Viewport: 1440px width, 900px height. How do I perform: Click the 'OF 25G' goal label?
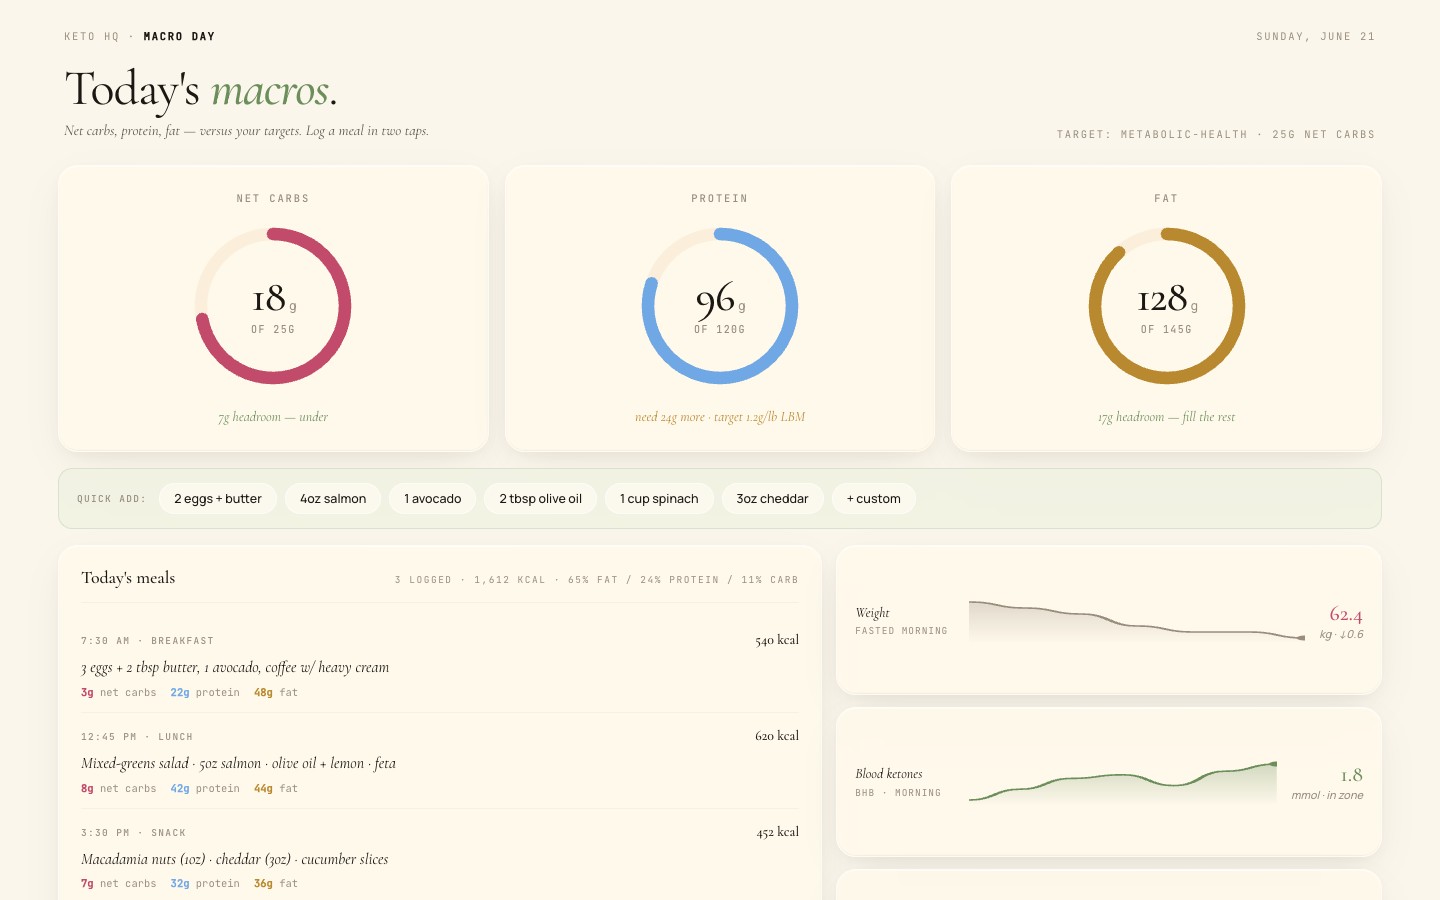click(273, 330)
